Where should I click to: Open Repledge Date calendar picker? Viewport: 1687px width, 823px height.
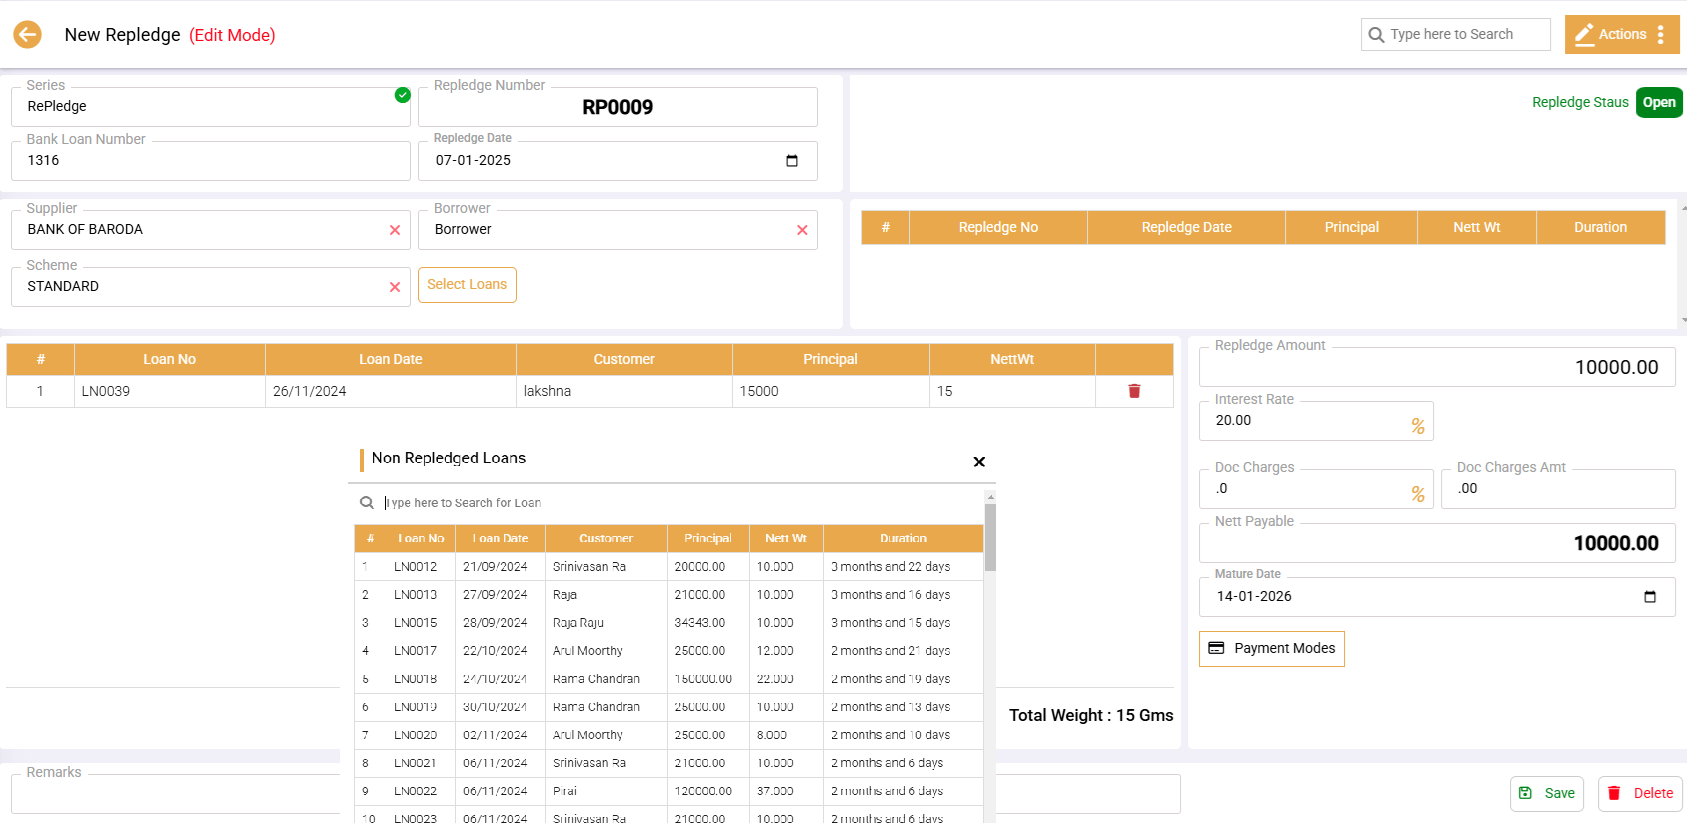(x=792, y=161)
